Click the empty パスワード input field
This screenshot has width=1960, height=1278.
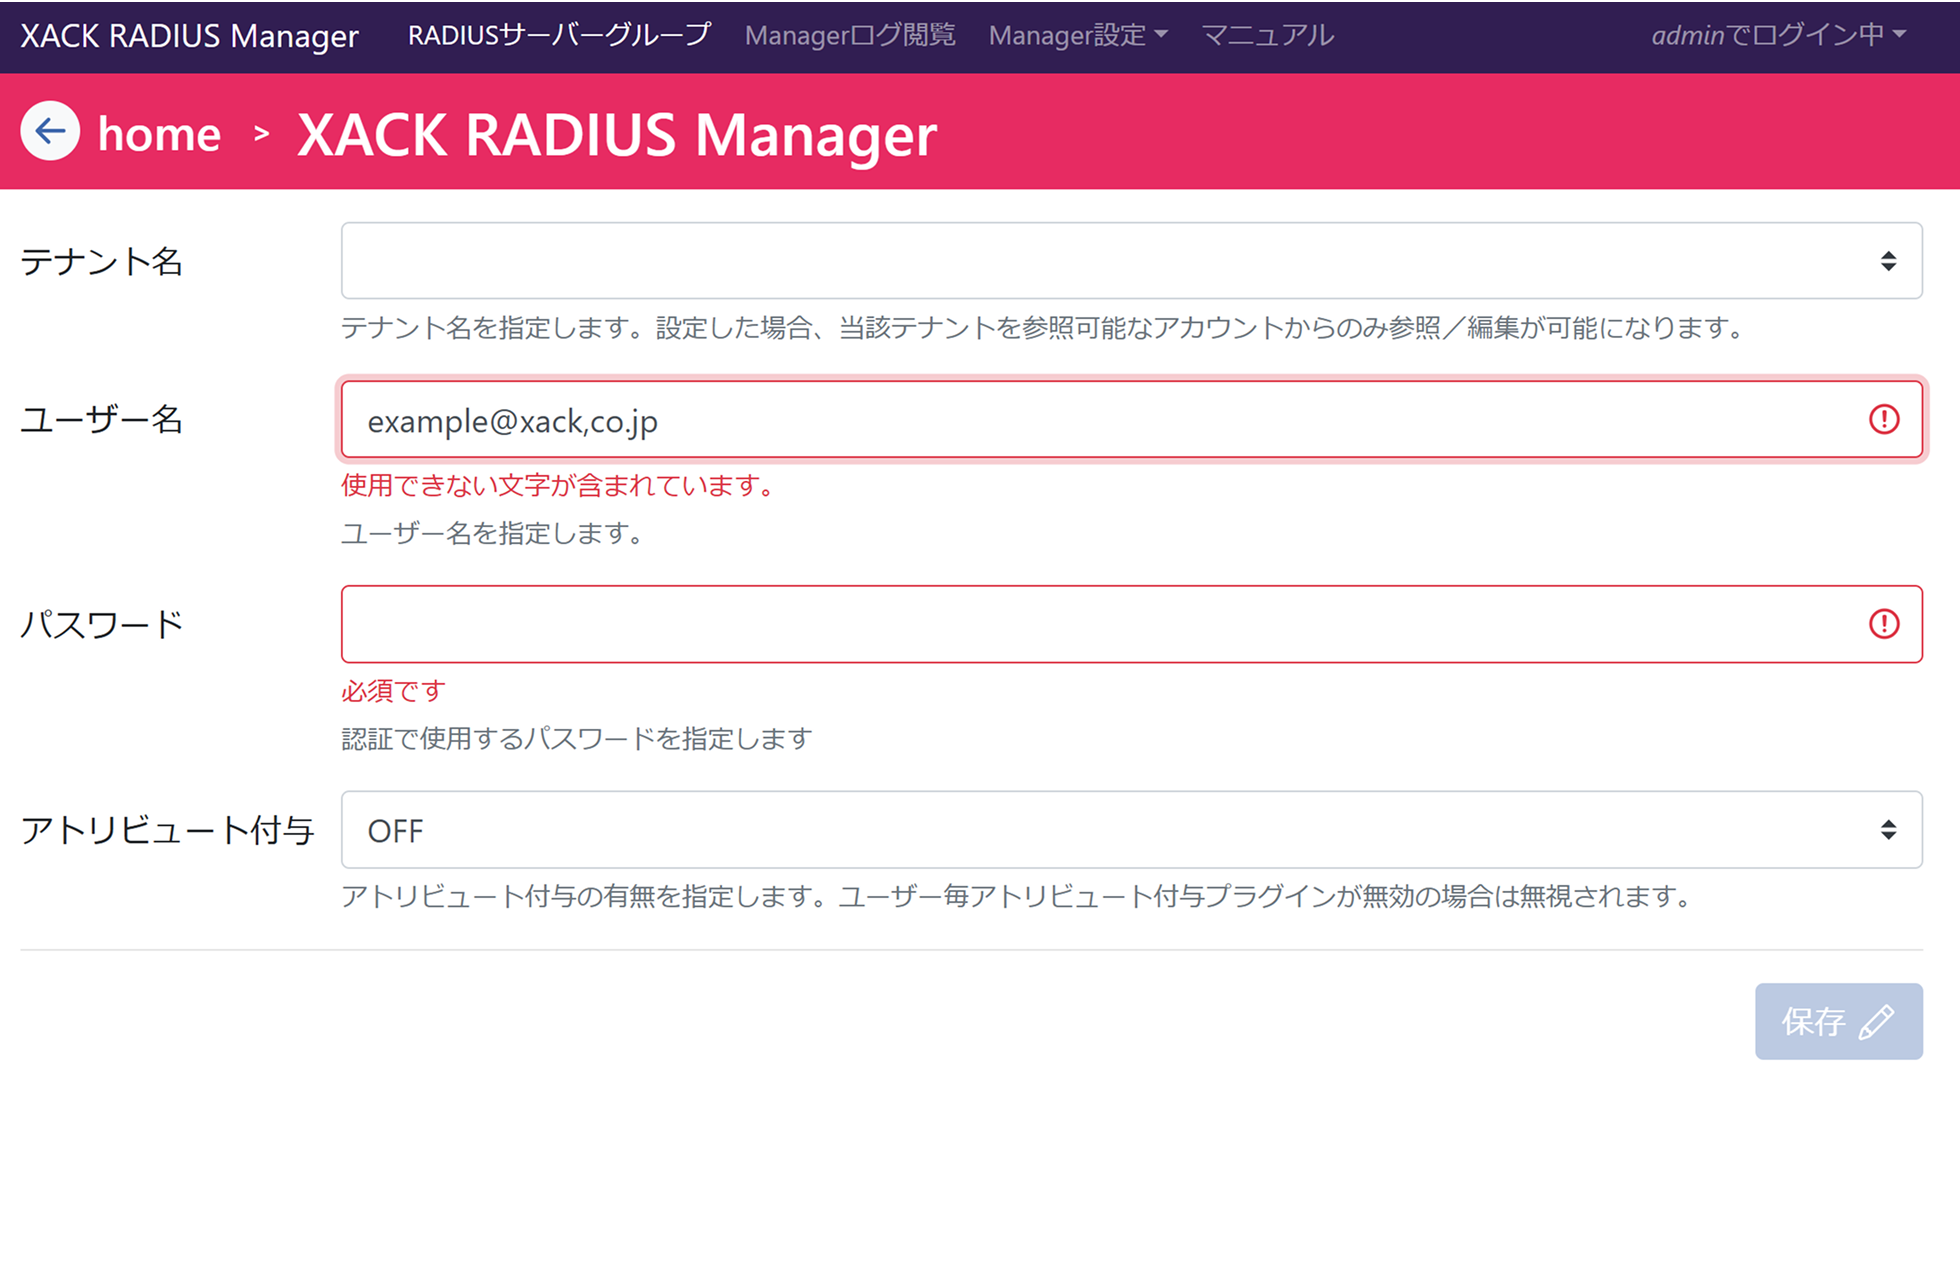[1131, 624]
